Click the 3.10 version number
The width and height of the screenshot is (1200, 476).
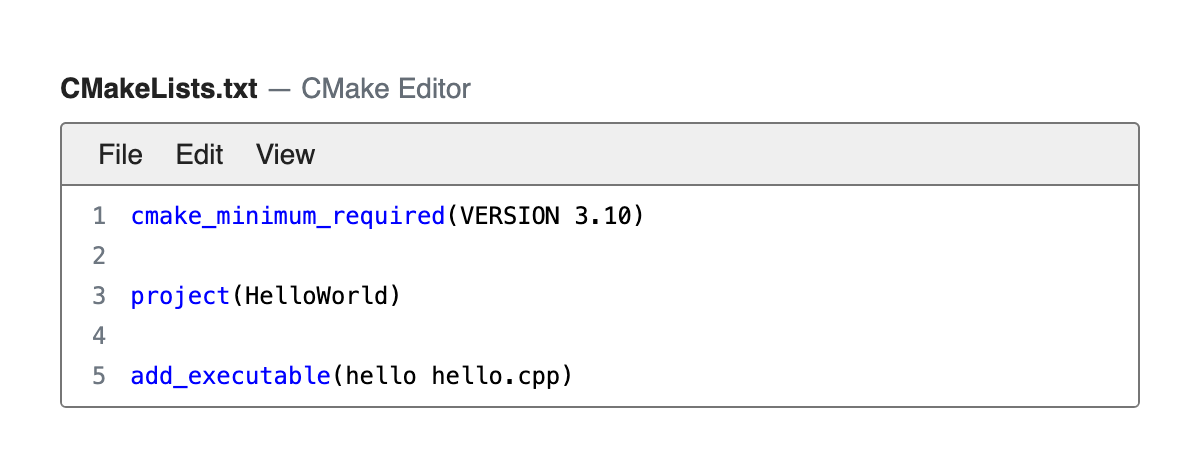click(600, 216)
